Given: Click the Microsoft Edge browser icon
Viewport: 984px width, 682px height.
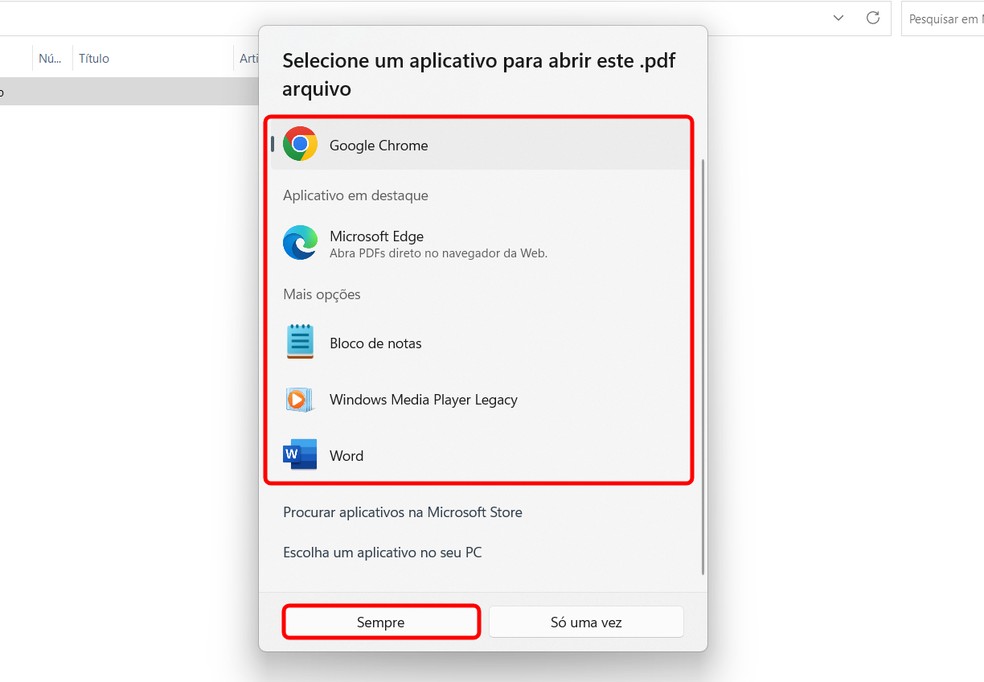Looking at the screenshot, I should (x=300, y=242).
